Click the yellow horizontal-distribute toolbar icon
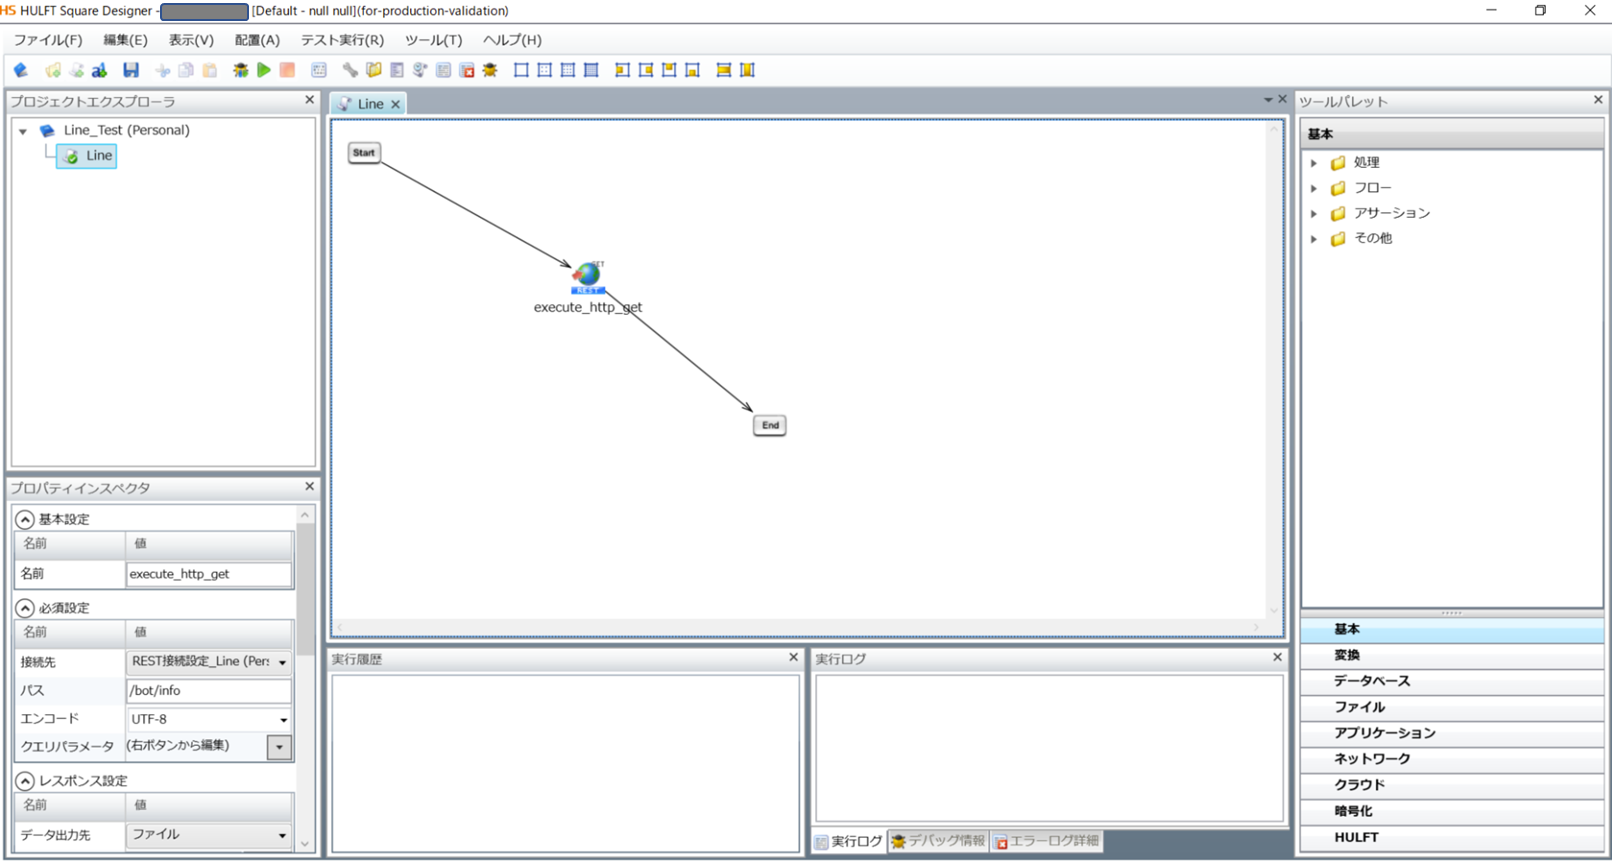1612x862 pixels. [724, 70]
